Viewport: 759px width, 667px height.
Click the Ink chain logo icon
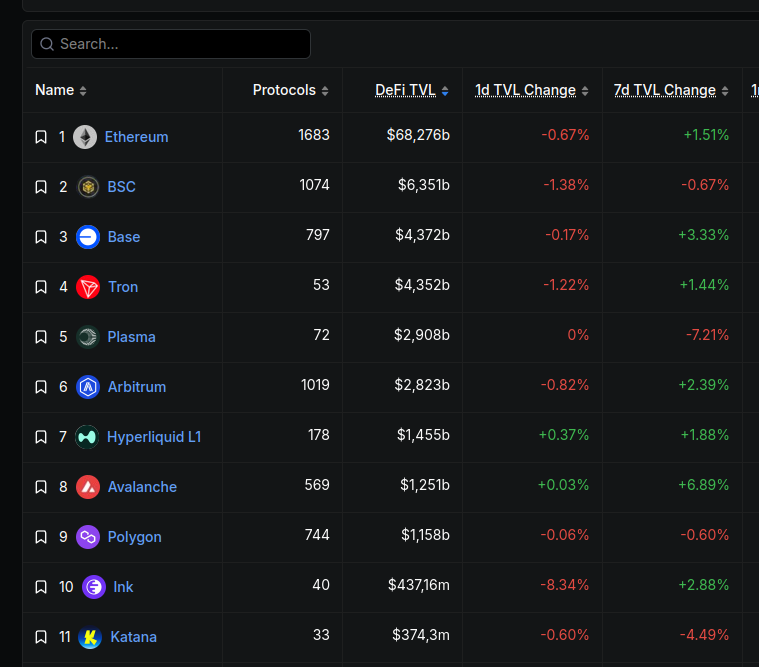click(94, 587)
